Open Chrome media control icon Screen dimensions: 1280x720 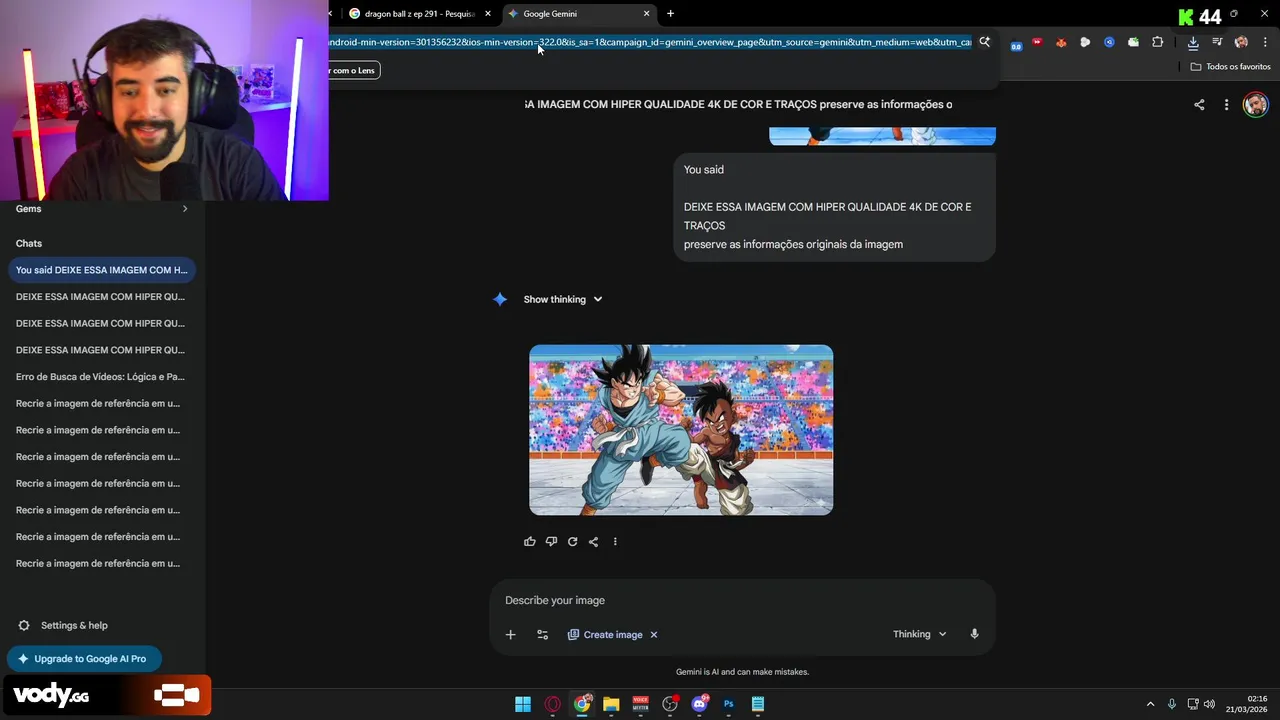(x=1217, y=42)
